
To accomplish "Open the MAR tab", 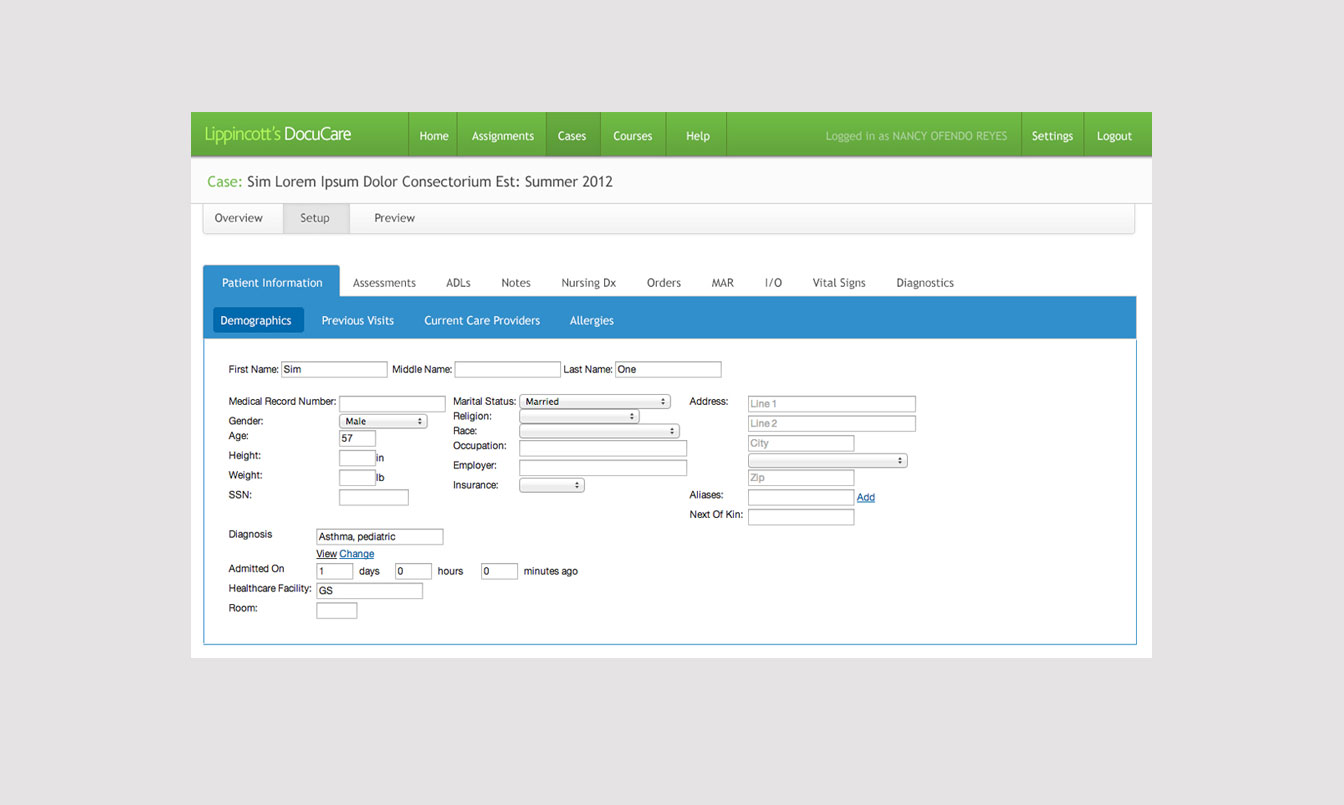I will 722,282.
